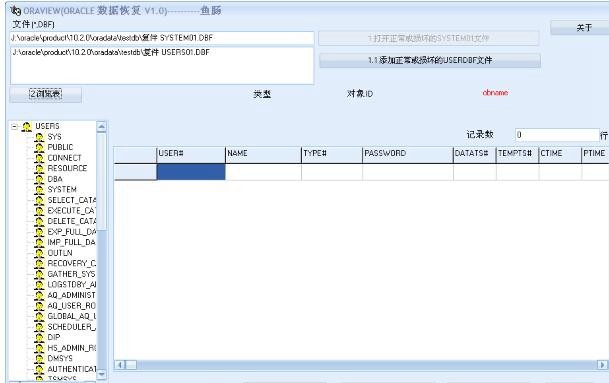Click the DATATS# column header
Viewport: 609px width, 383px height.
coord(475,154)
